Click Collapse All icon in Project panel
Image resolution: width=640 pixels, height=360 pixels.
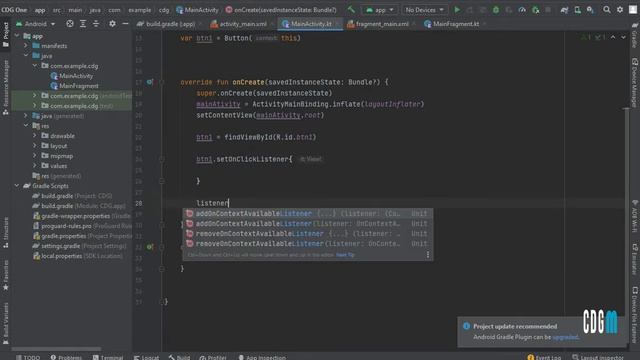point(96,24)
